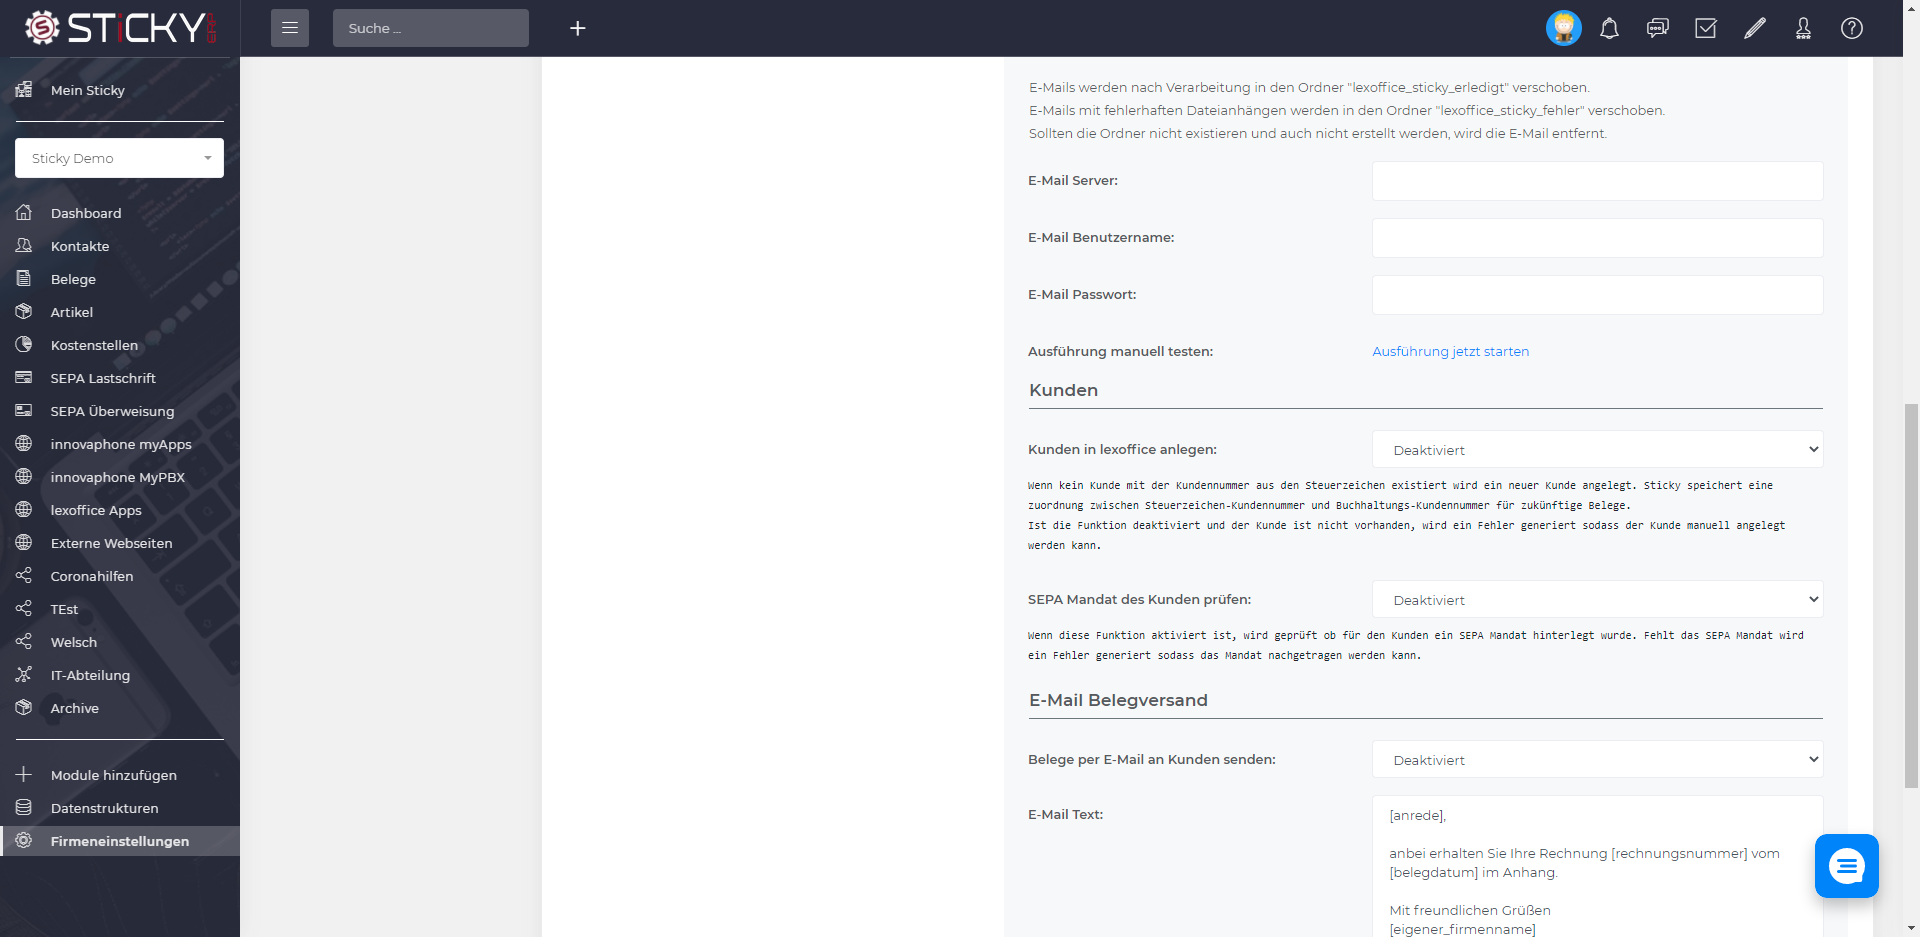The width and height of the screenshot is (1920, 937).
Task: Select lexoffice Apps in sidebar menu
Action: tap(96, 510)
